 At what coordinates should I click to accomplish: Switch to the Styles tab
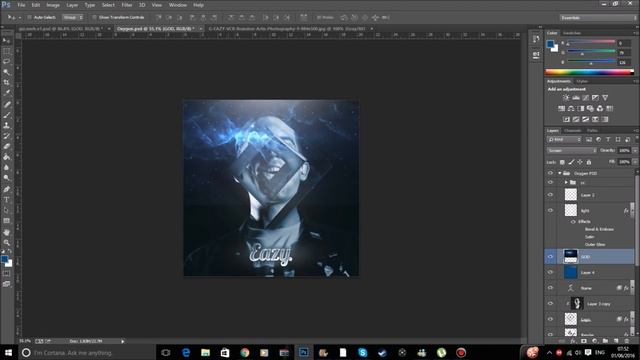[582, 81]
